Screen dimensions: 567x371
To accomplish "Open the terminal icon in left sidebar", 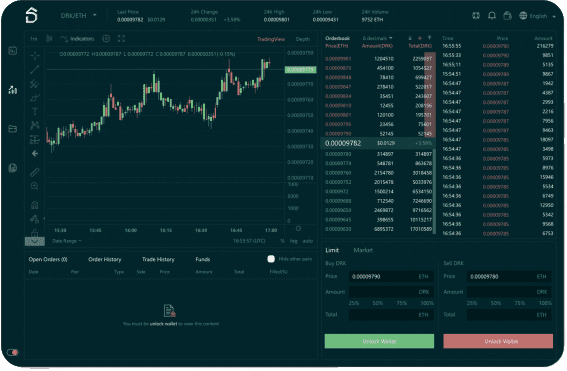I will 13,51.
